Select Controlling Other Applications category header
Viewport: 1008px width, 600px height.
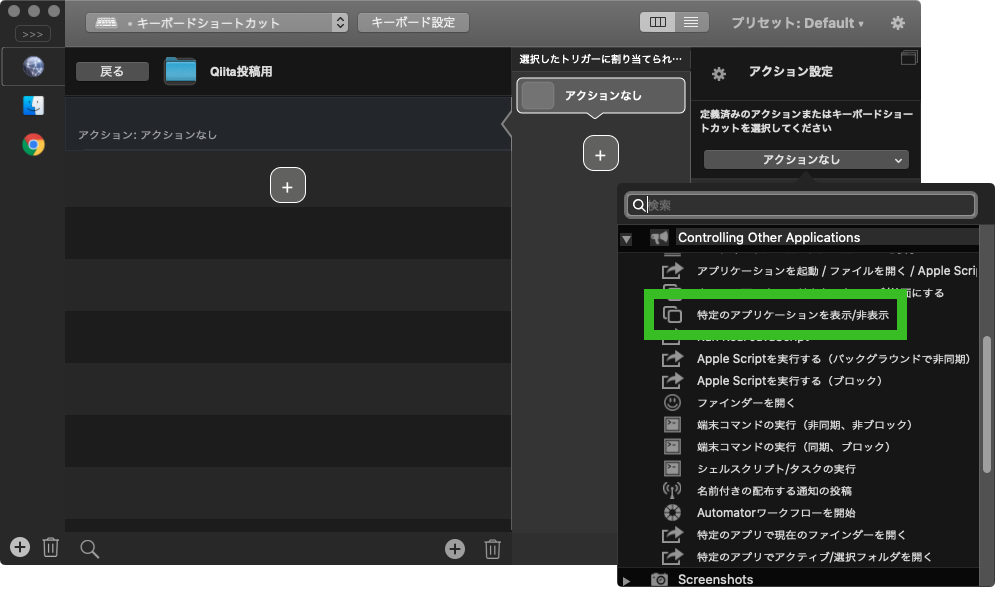770,238
